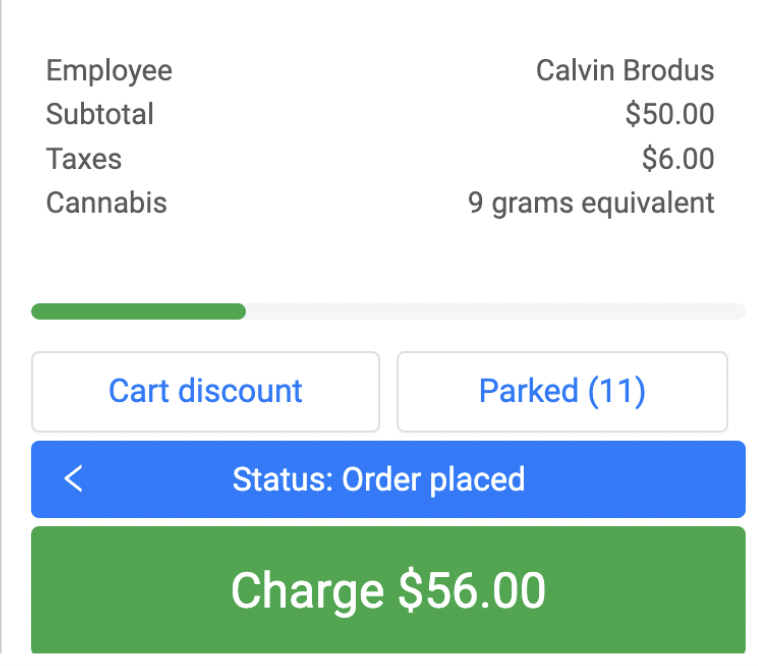
Task: Select the employee name Calvin Brodus
Action: (x=625, y=71)
